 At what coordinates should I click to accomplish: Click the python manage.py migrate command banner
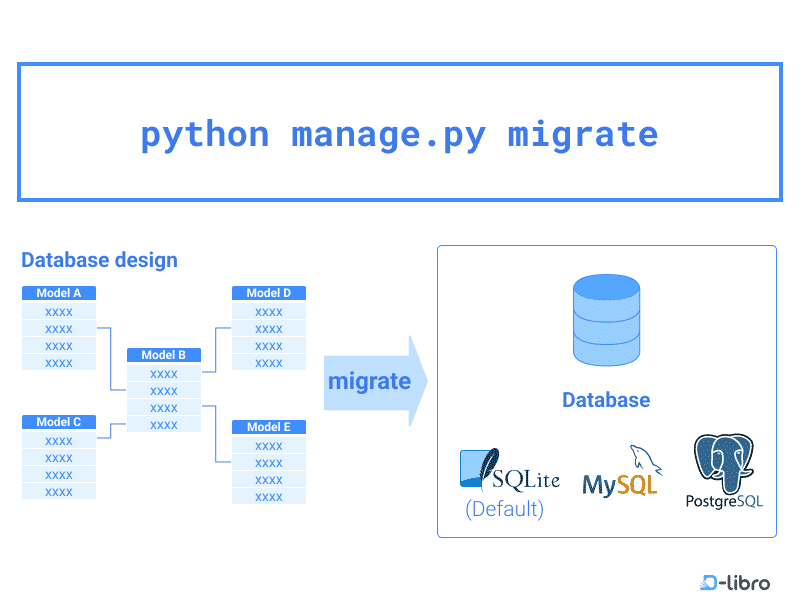(x=400, y=131)
